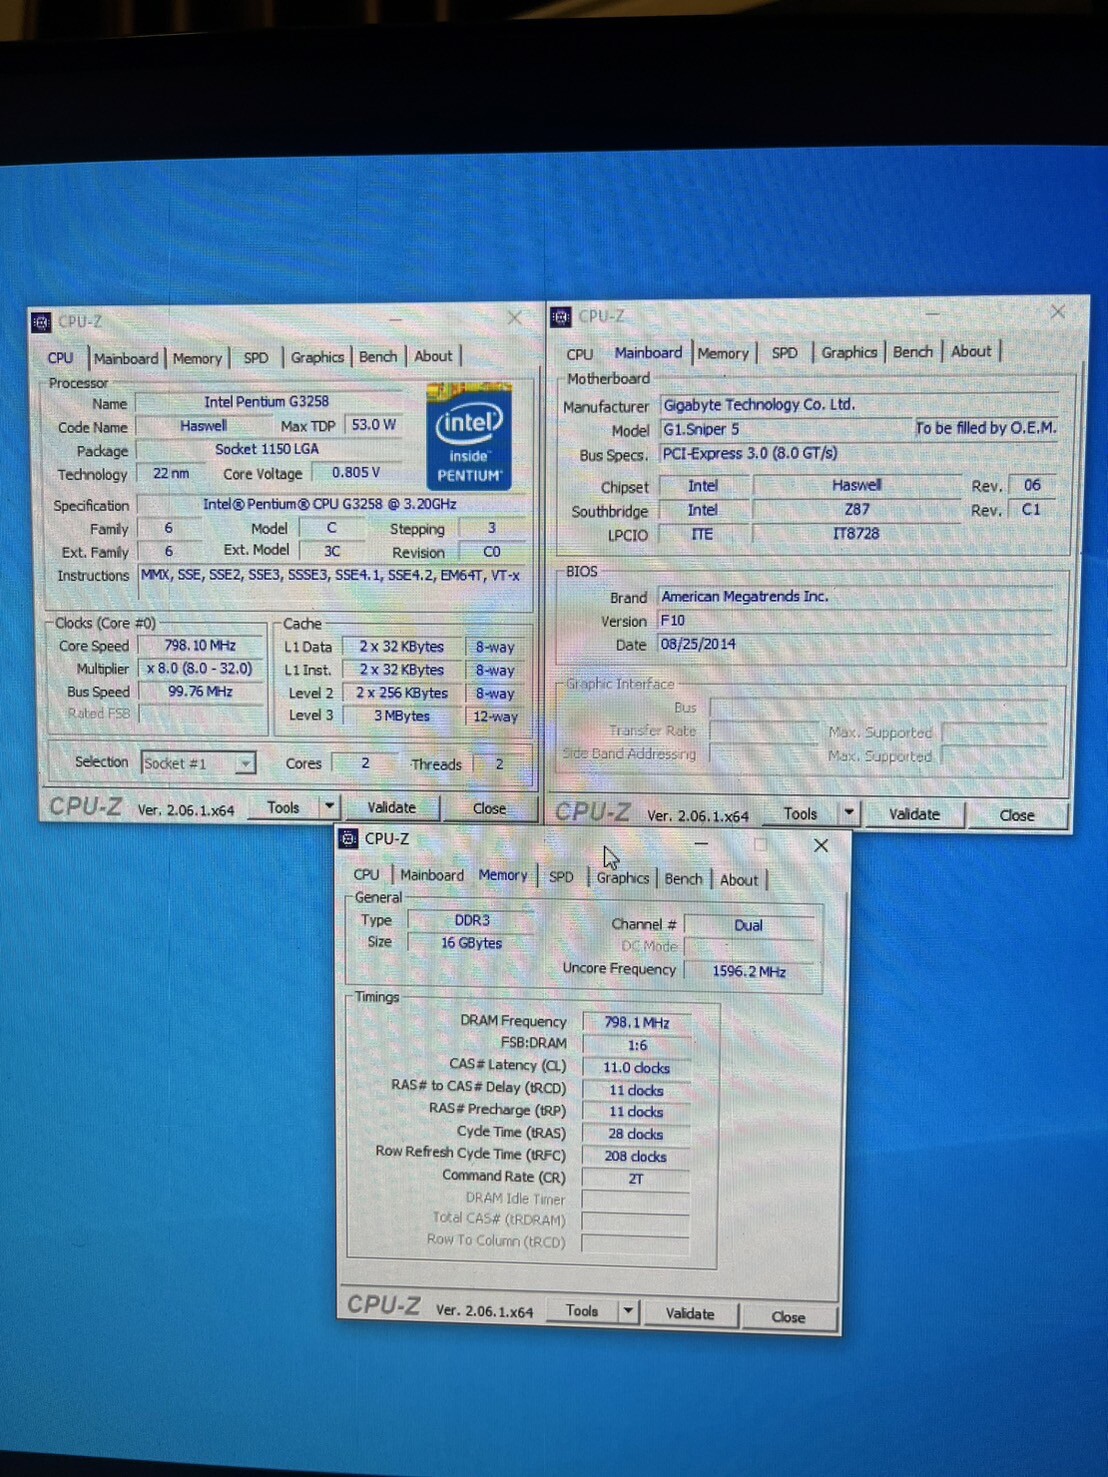The height and width of the screenshot is (1477, 1108).
Task: Click the Intel Inside Pentium logo
Action: (x=469, y=436)
